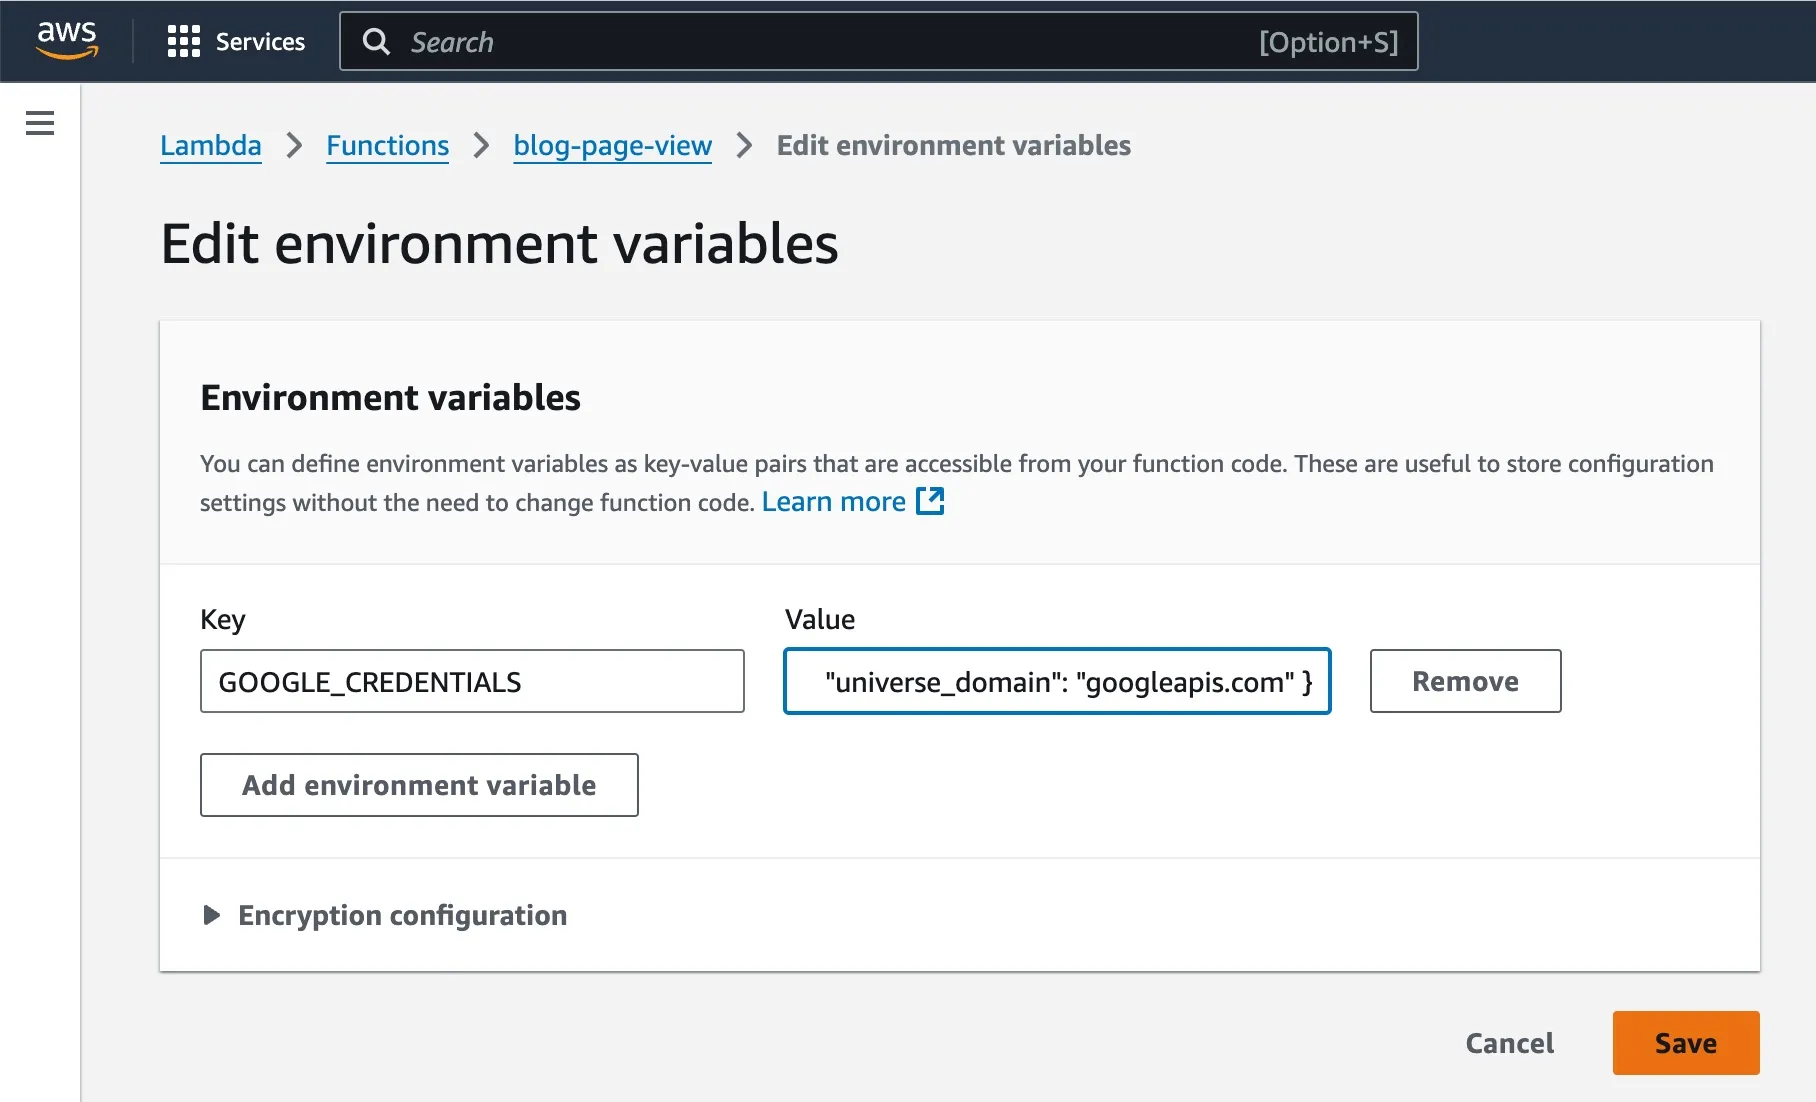This screenshot has height=1102, width=1816.
Task: Return to blog-page-view function page
Action: click(612, 146)
